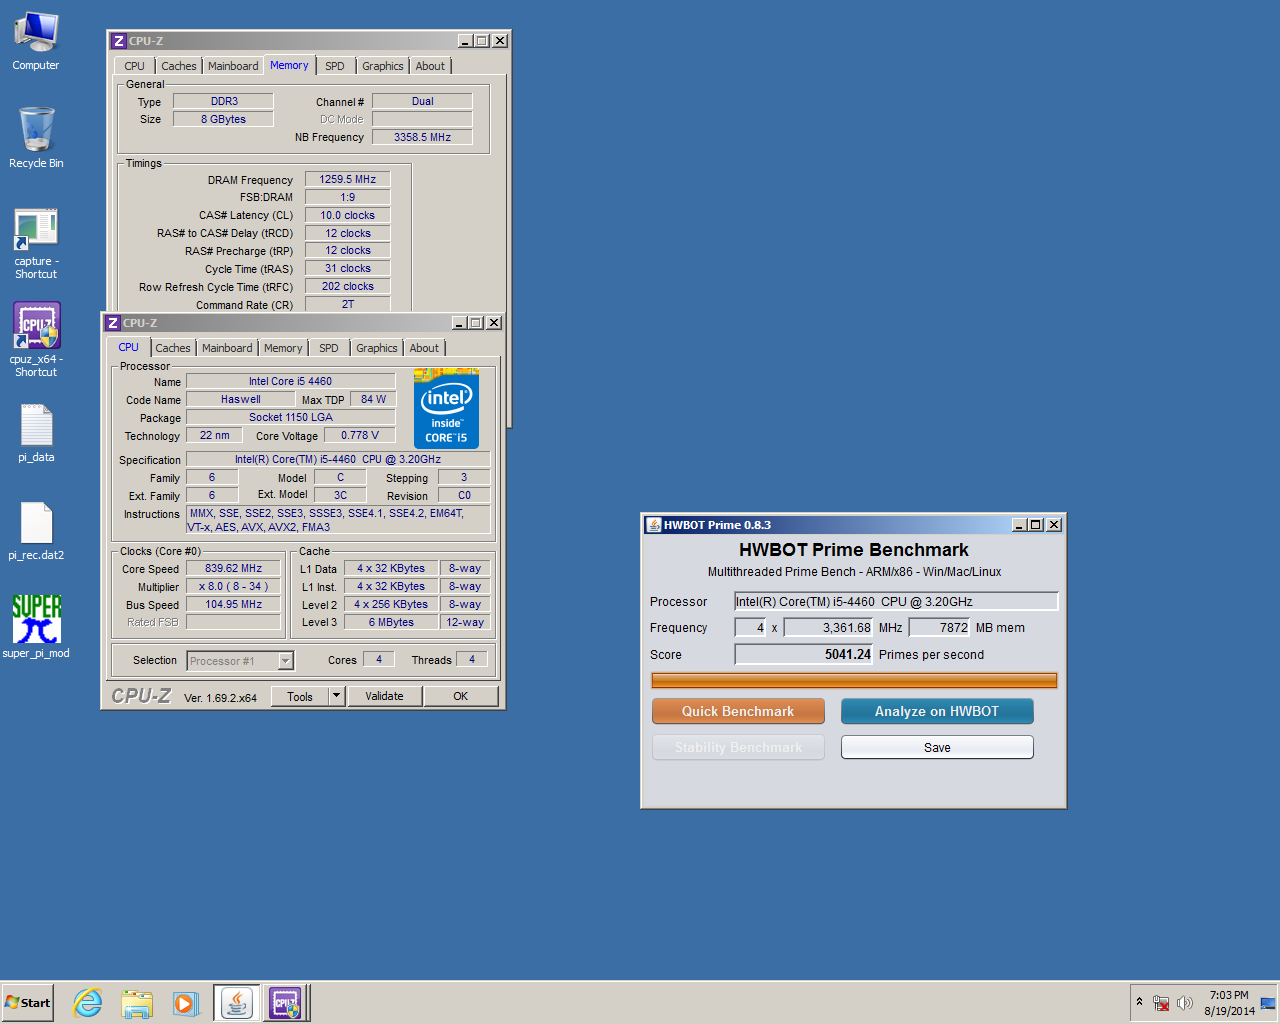
Task: Switch to the Java HWBOT taskbar item
Action: coord(237,1003)
